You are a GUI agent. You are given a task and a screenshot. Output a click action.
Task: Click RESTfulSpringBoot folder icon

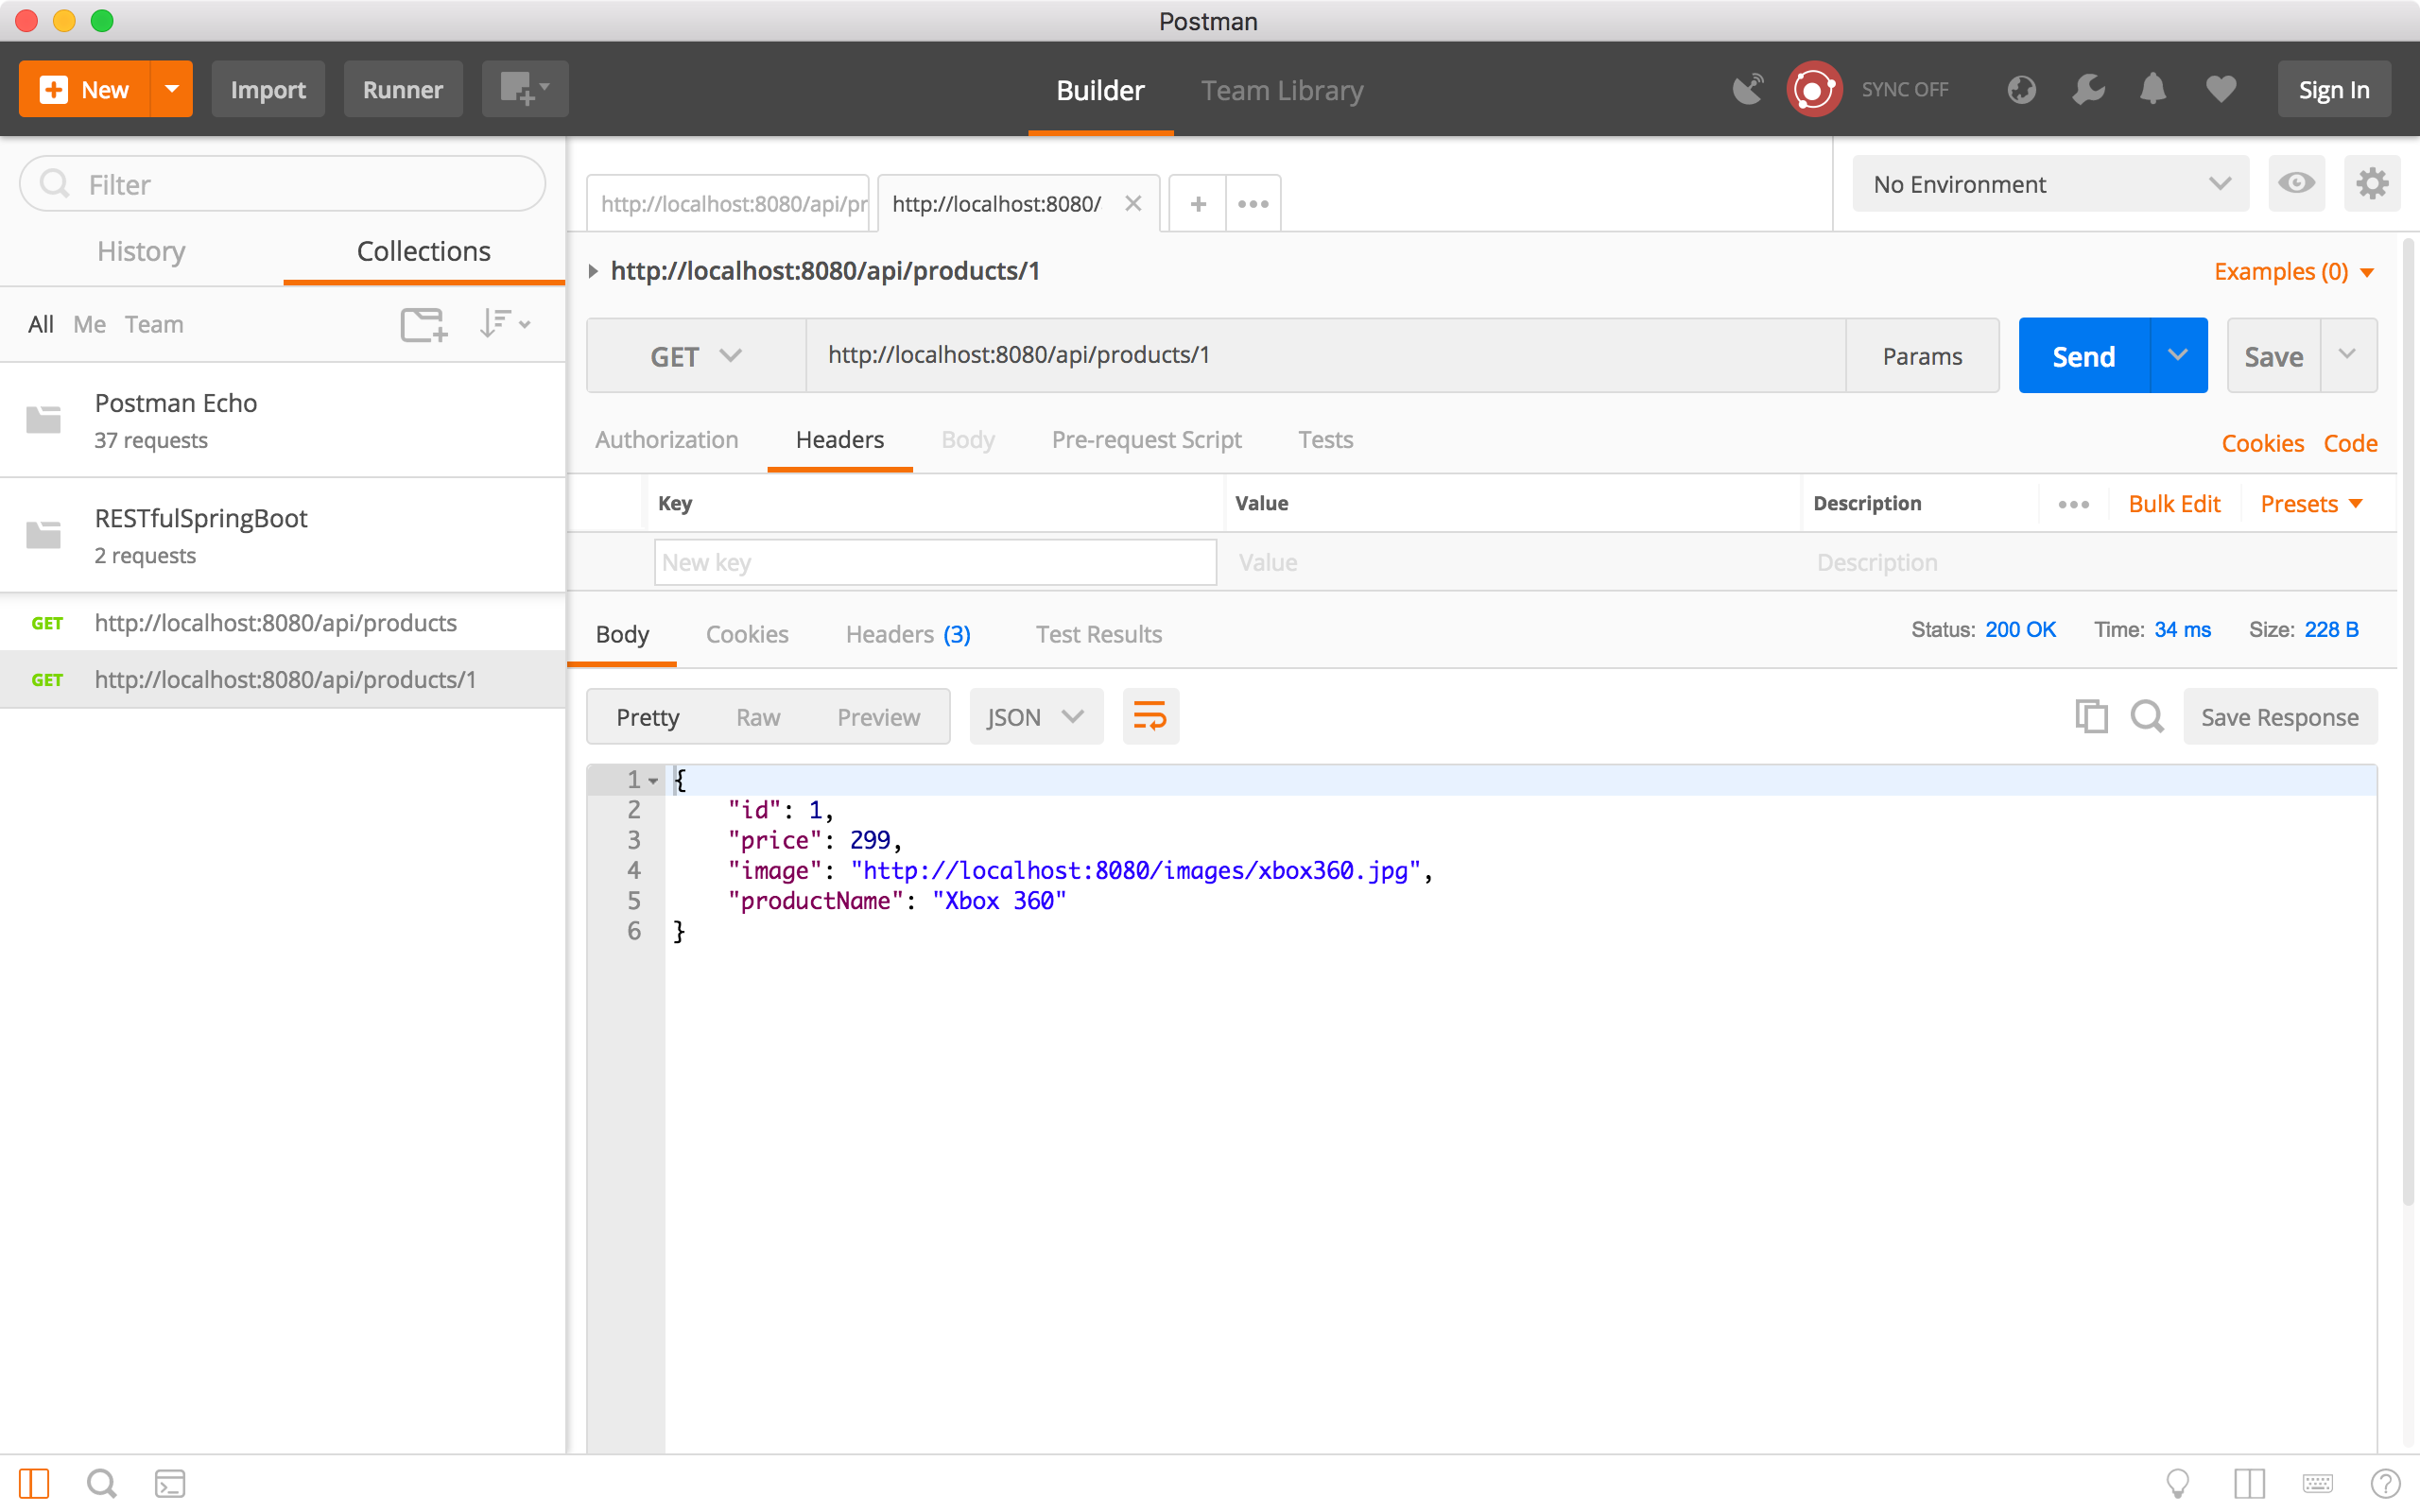coord(43,535)
